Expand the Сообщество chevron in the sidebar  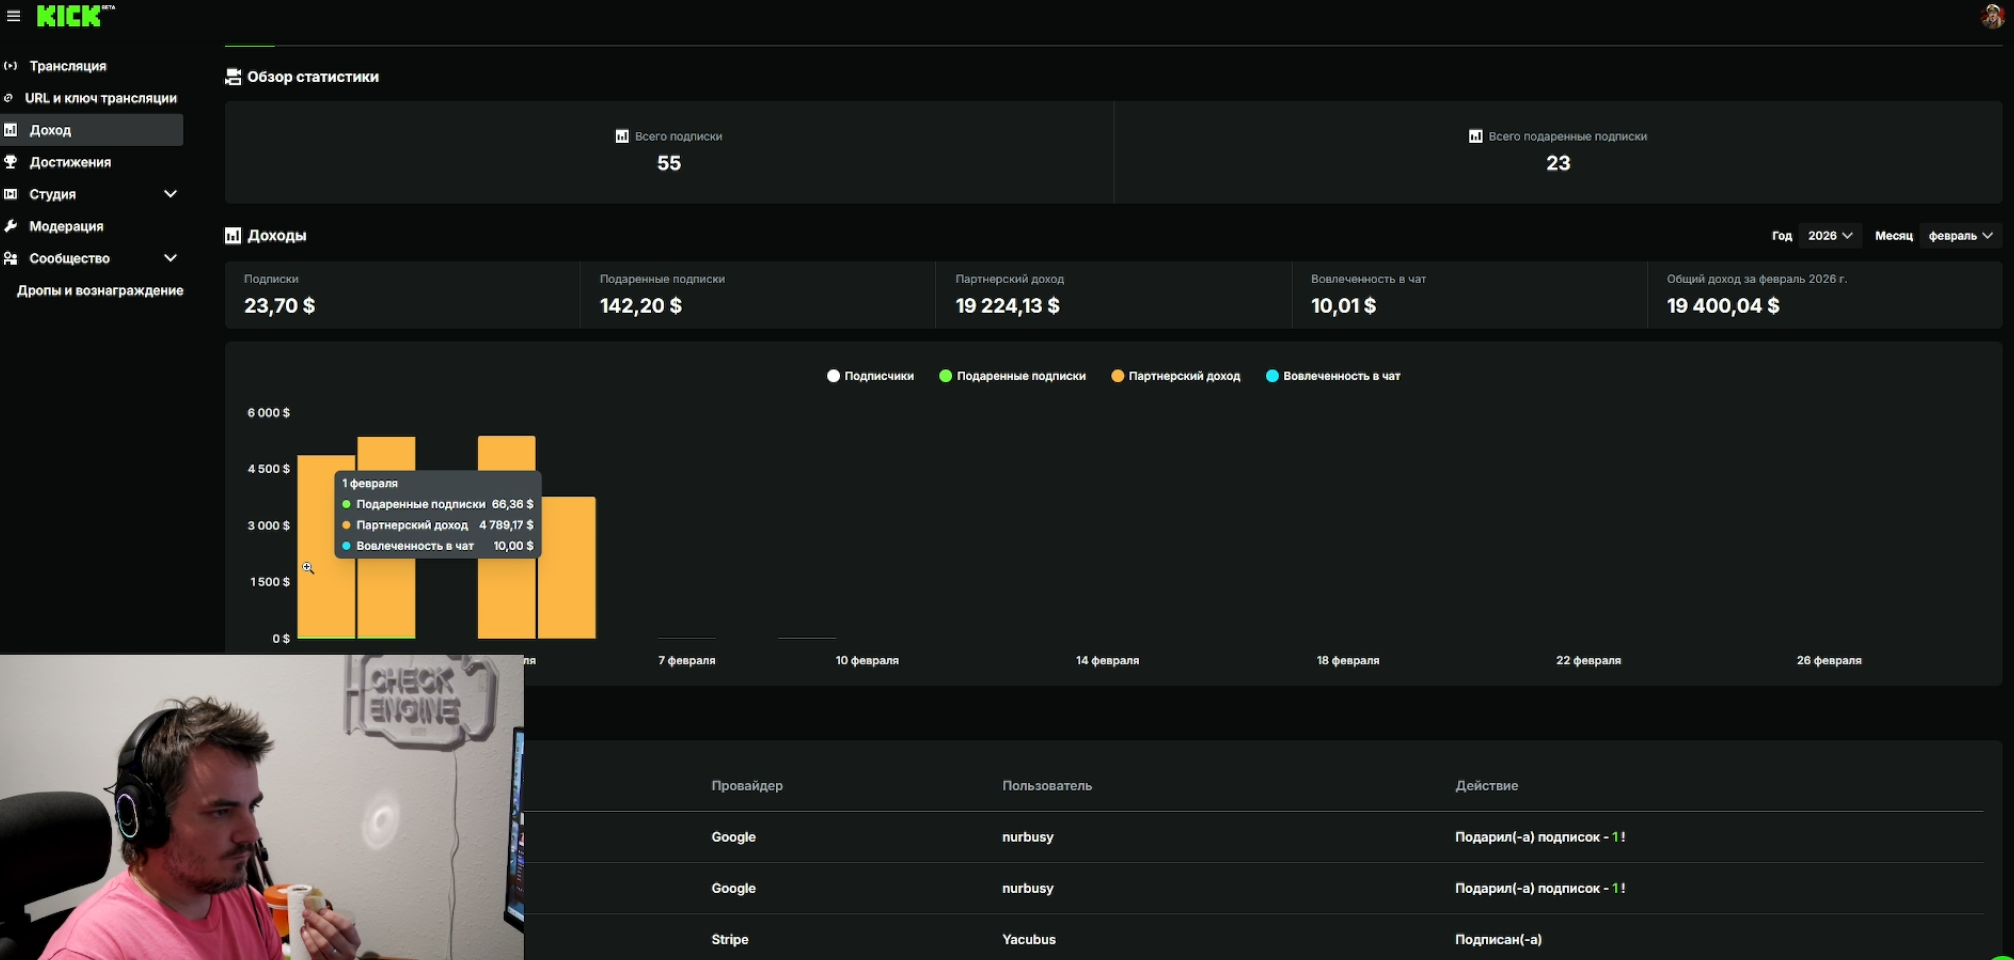[170, 258]
